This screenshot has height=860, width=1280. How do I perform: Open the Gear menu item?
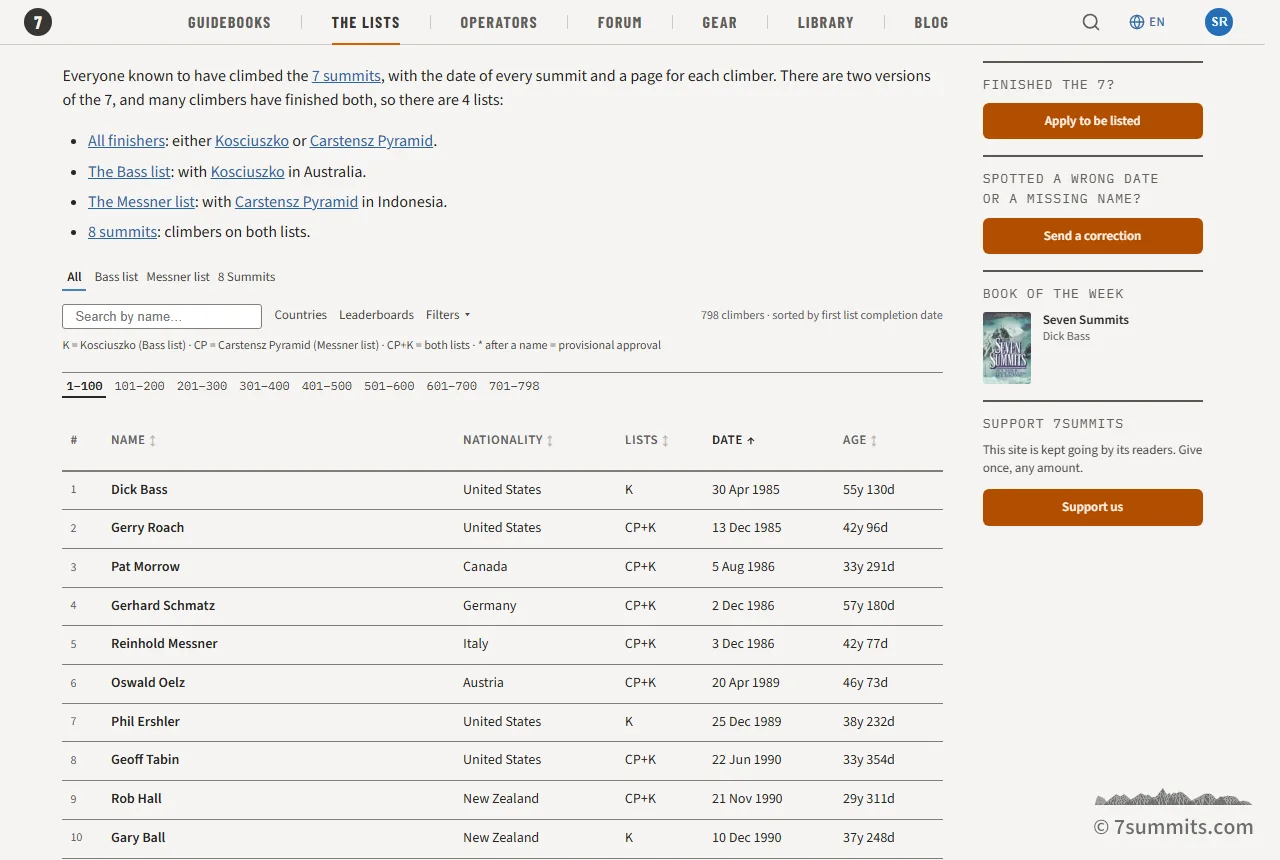(719, 22)
